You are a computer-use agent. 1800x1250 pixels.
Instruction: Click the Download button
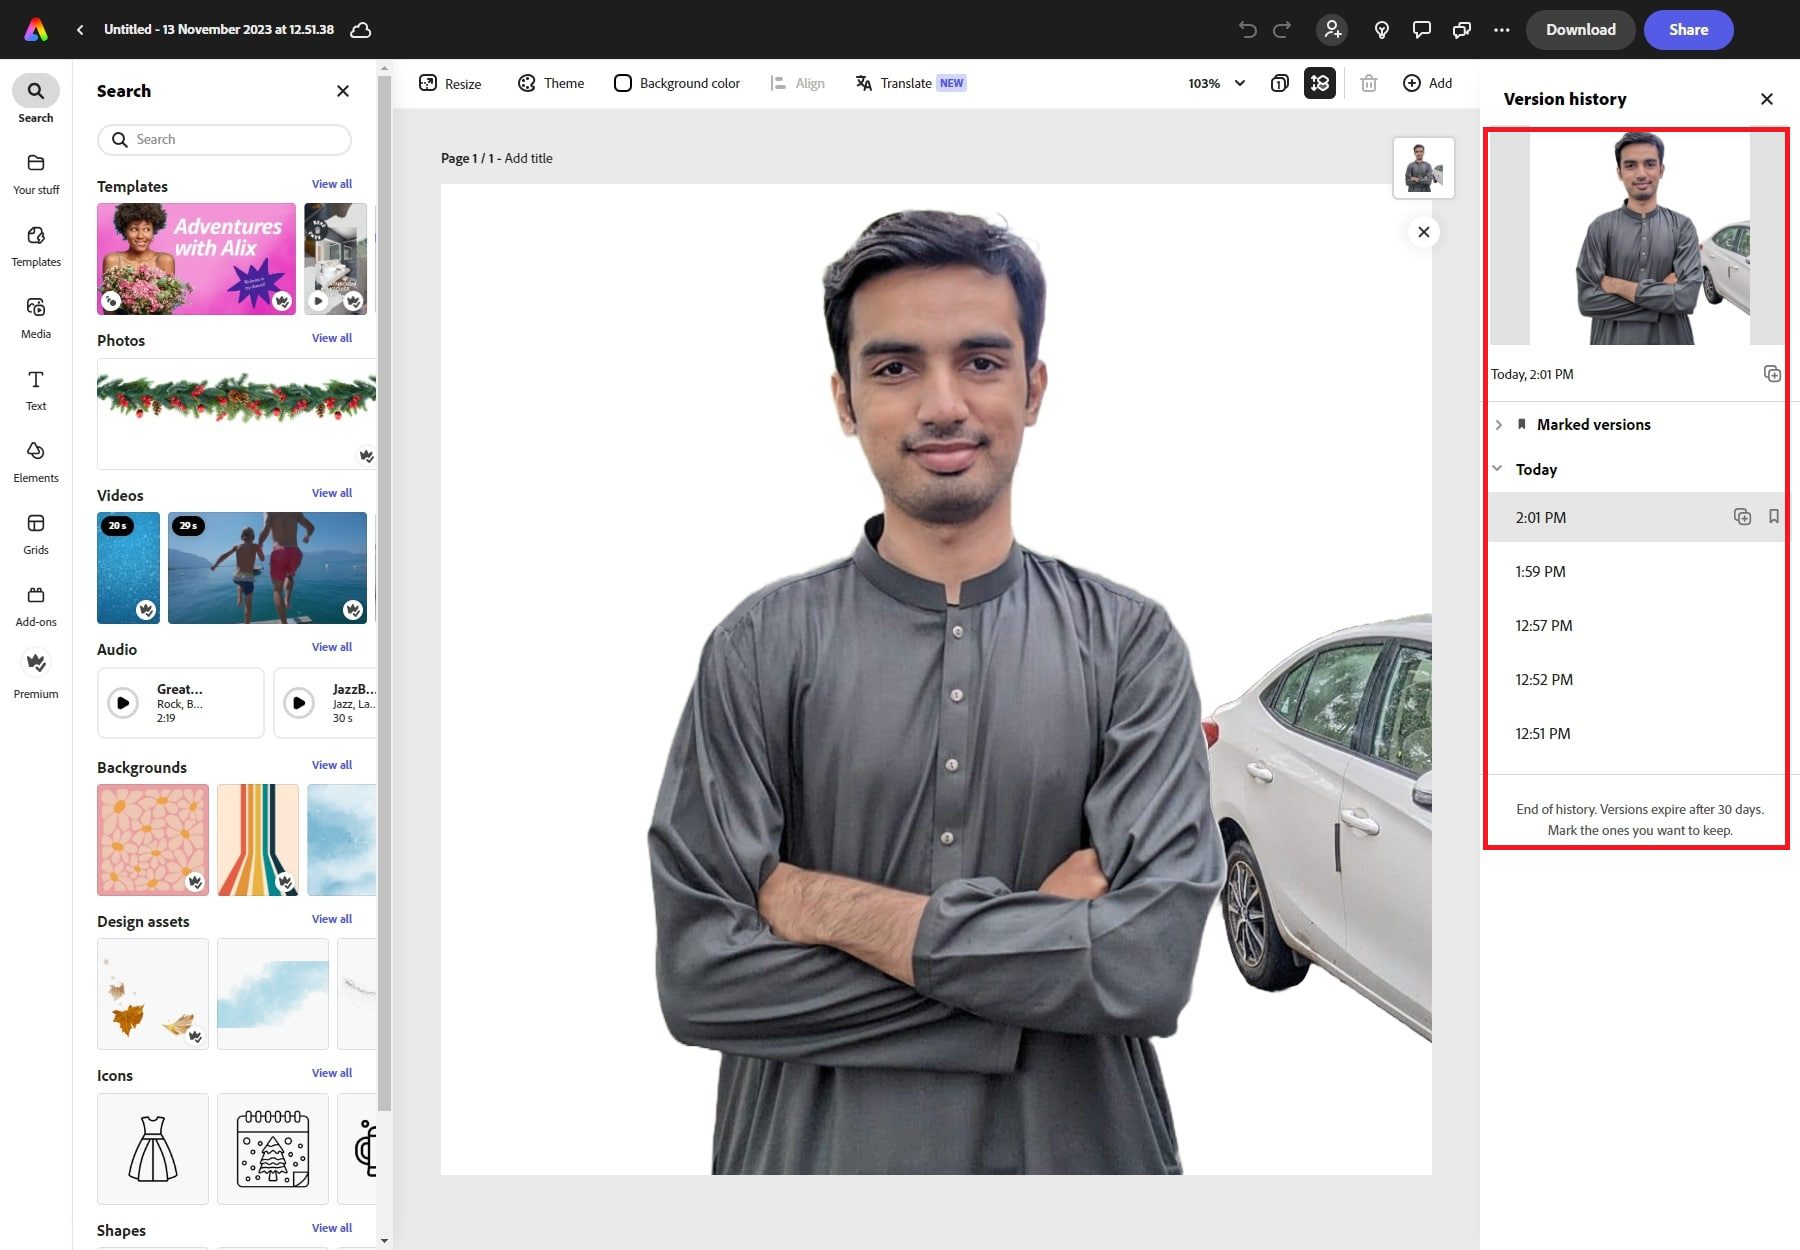click(x=1580, y=29)
